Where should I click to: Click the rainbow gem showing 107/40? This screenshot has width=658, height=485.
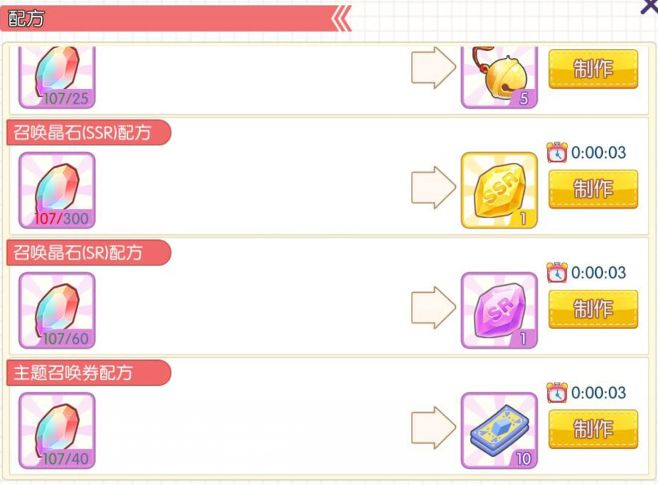56,429
